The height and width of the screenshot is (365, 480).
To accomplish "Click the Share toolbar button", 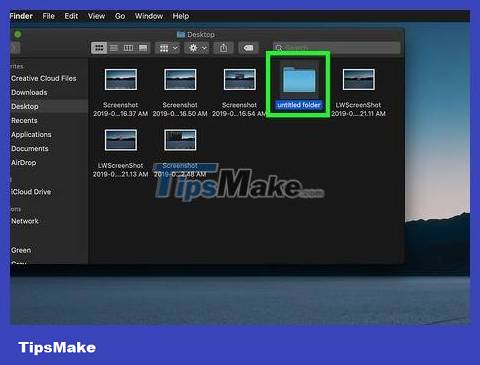I will pos(223,48).
